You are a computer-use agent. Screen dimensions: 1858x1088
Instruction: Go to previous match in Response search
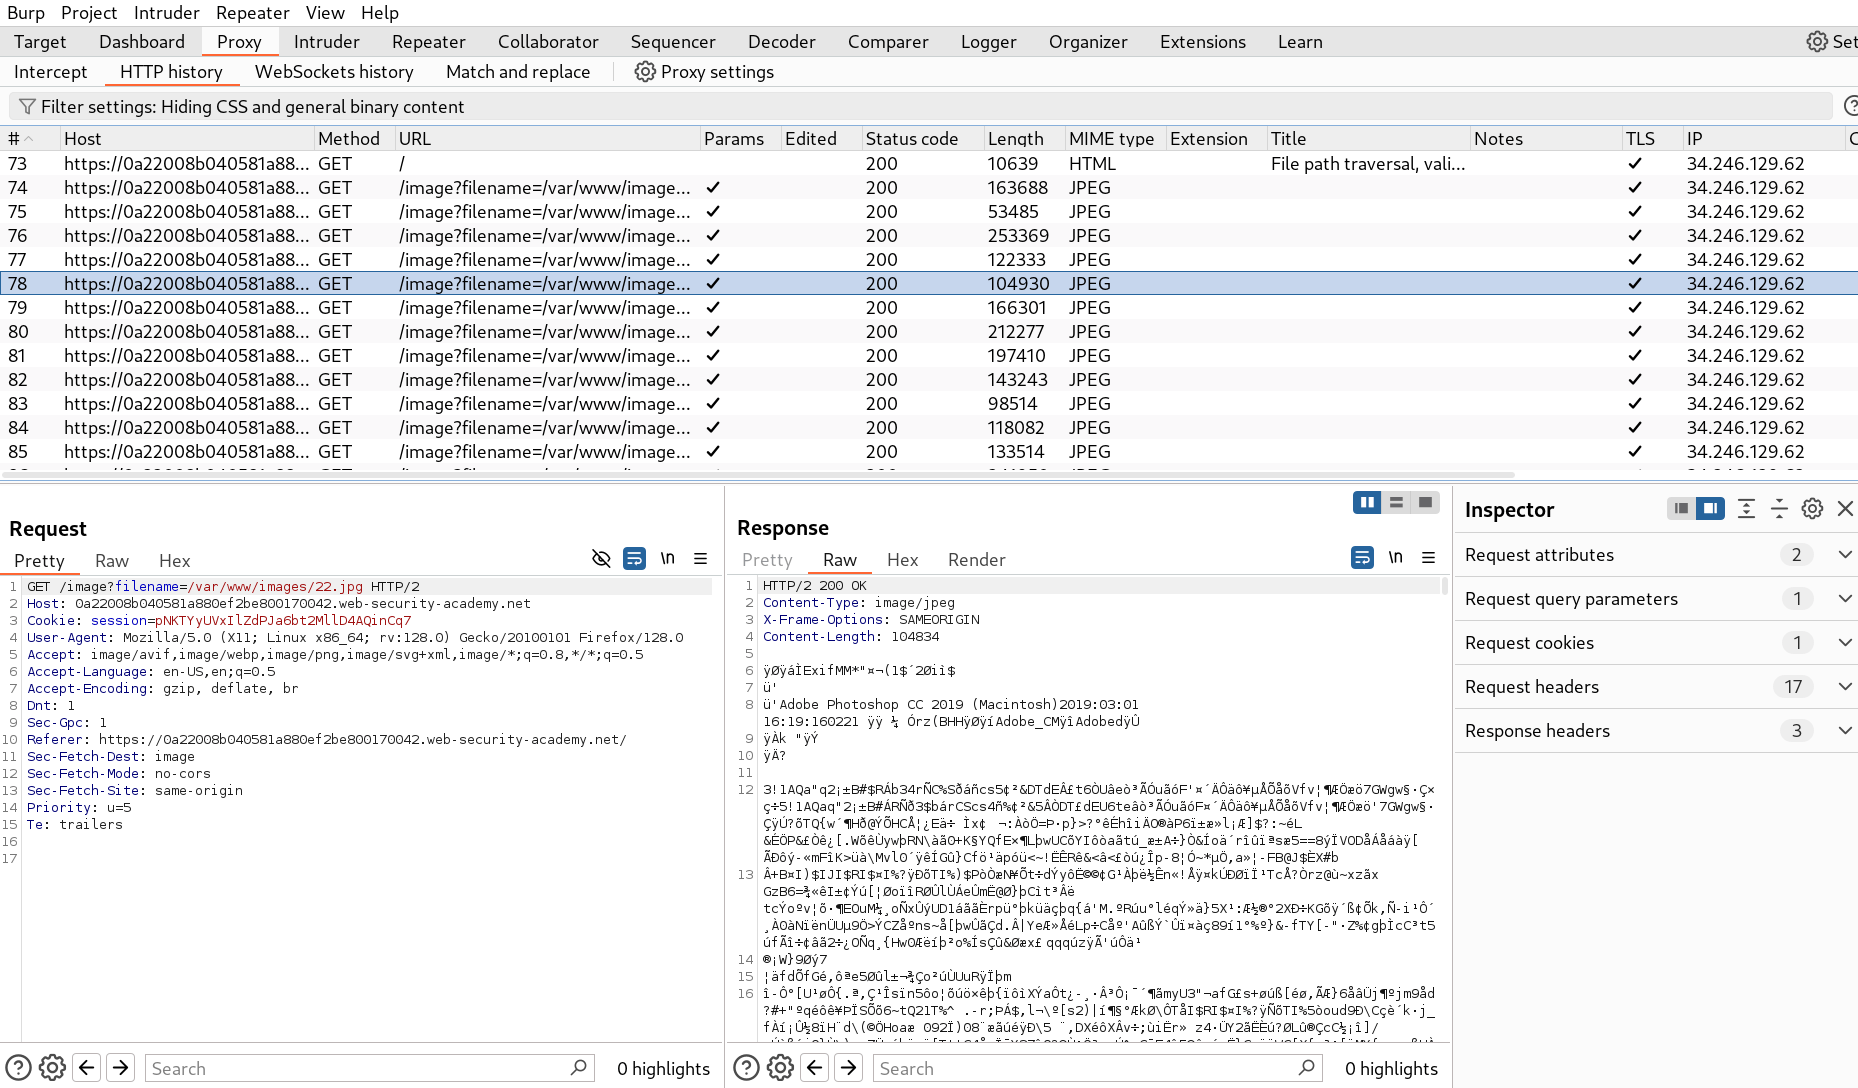click(815, 1068)
